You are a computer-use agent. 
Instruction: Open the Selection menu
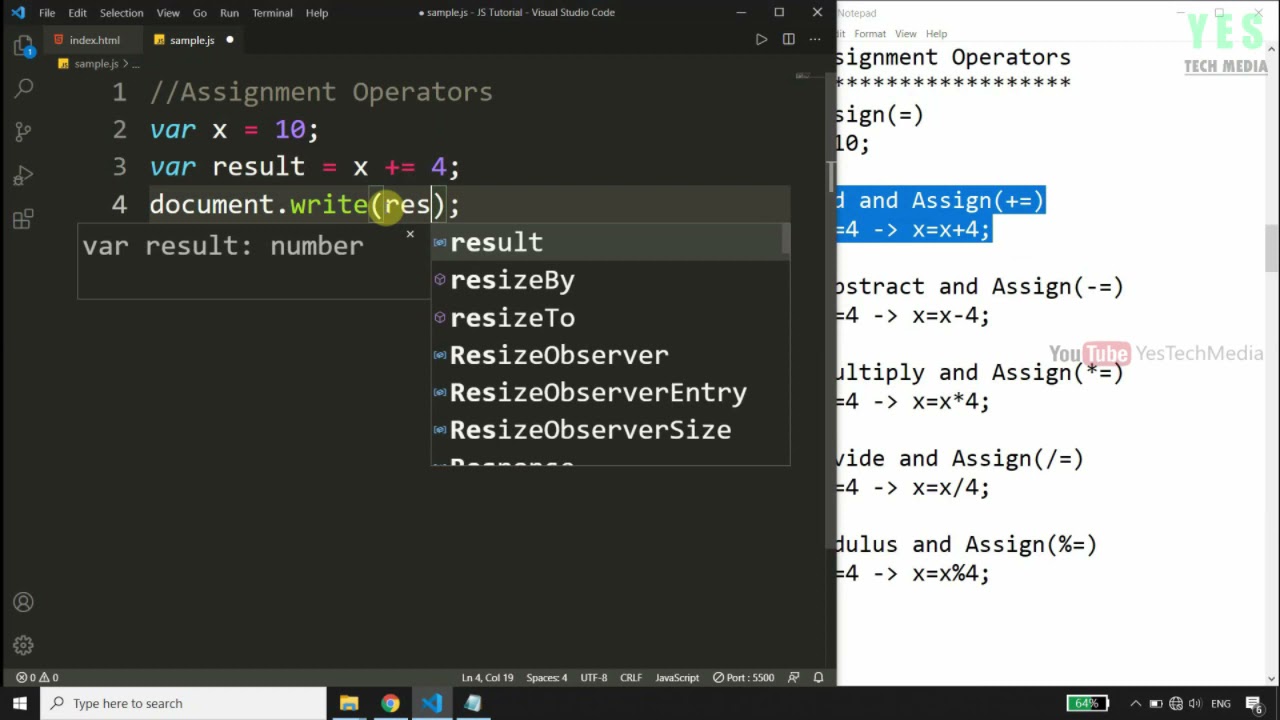[121, 13]
